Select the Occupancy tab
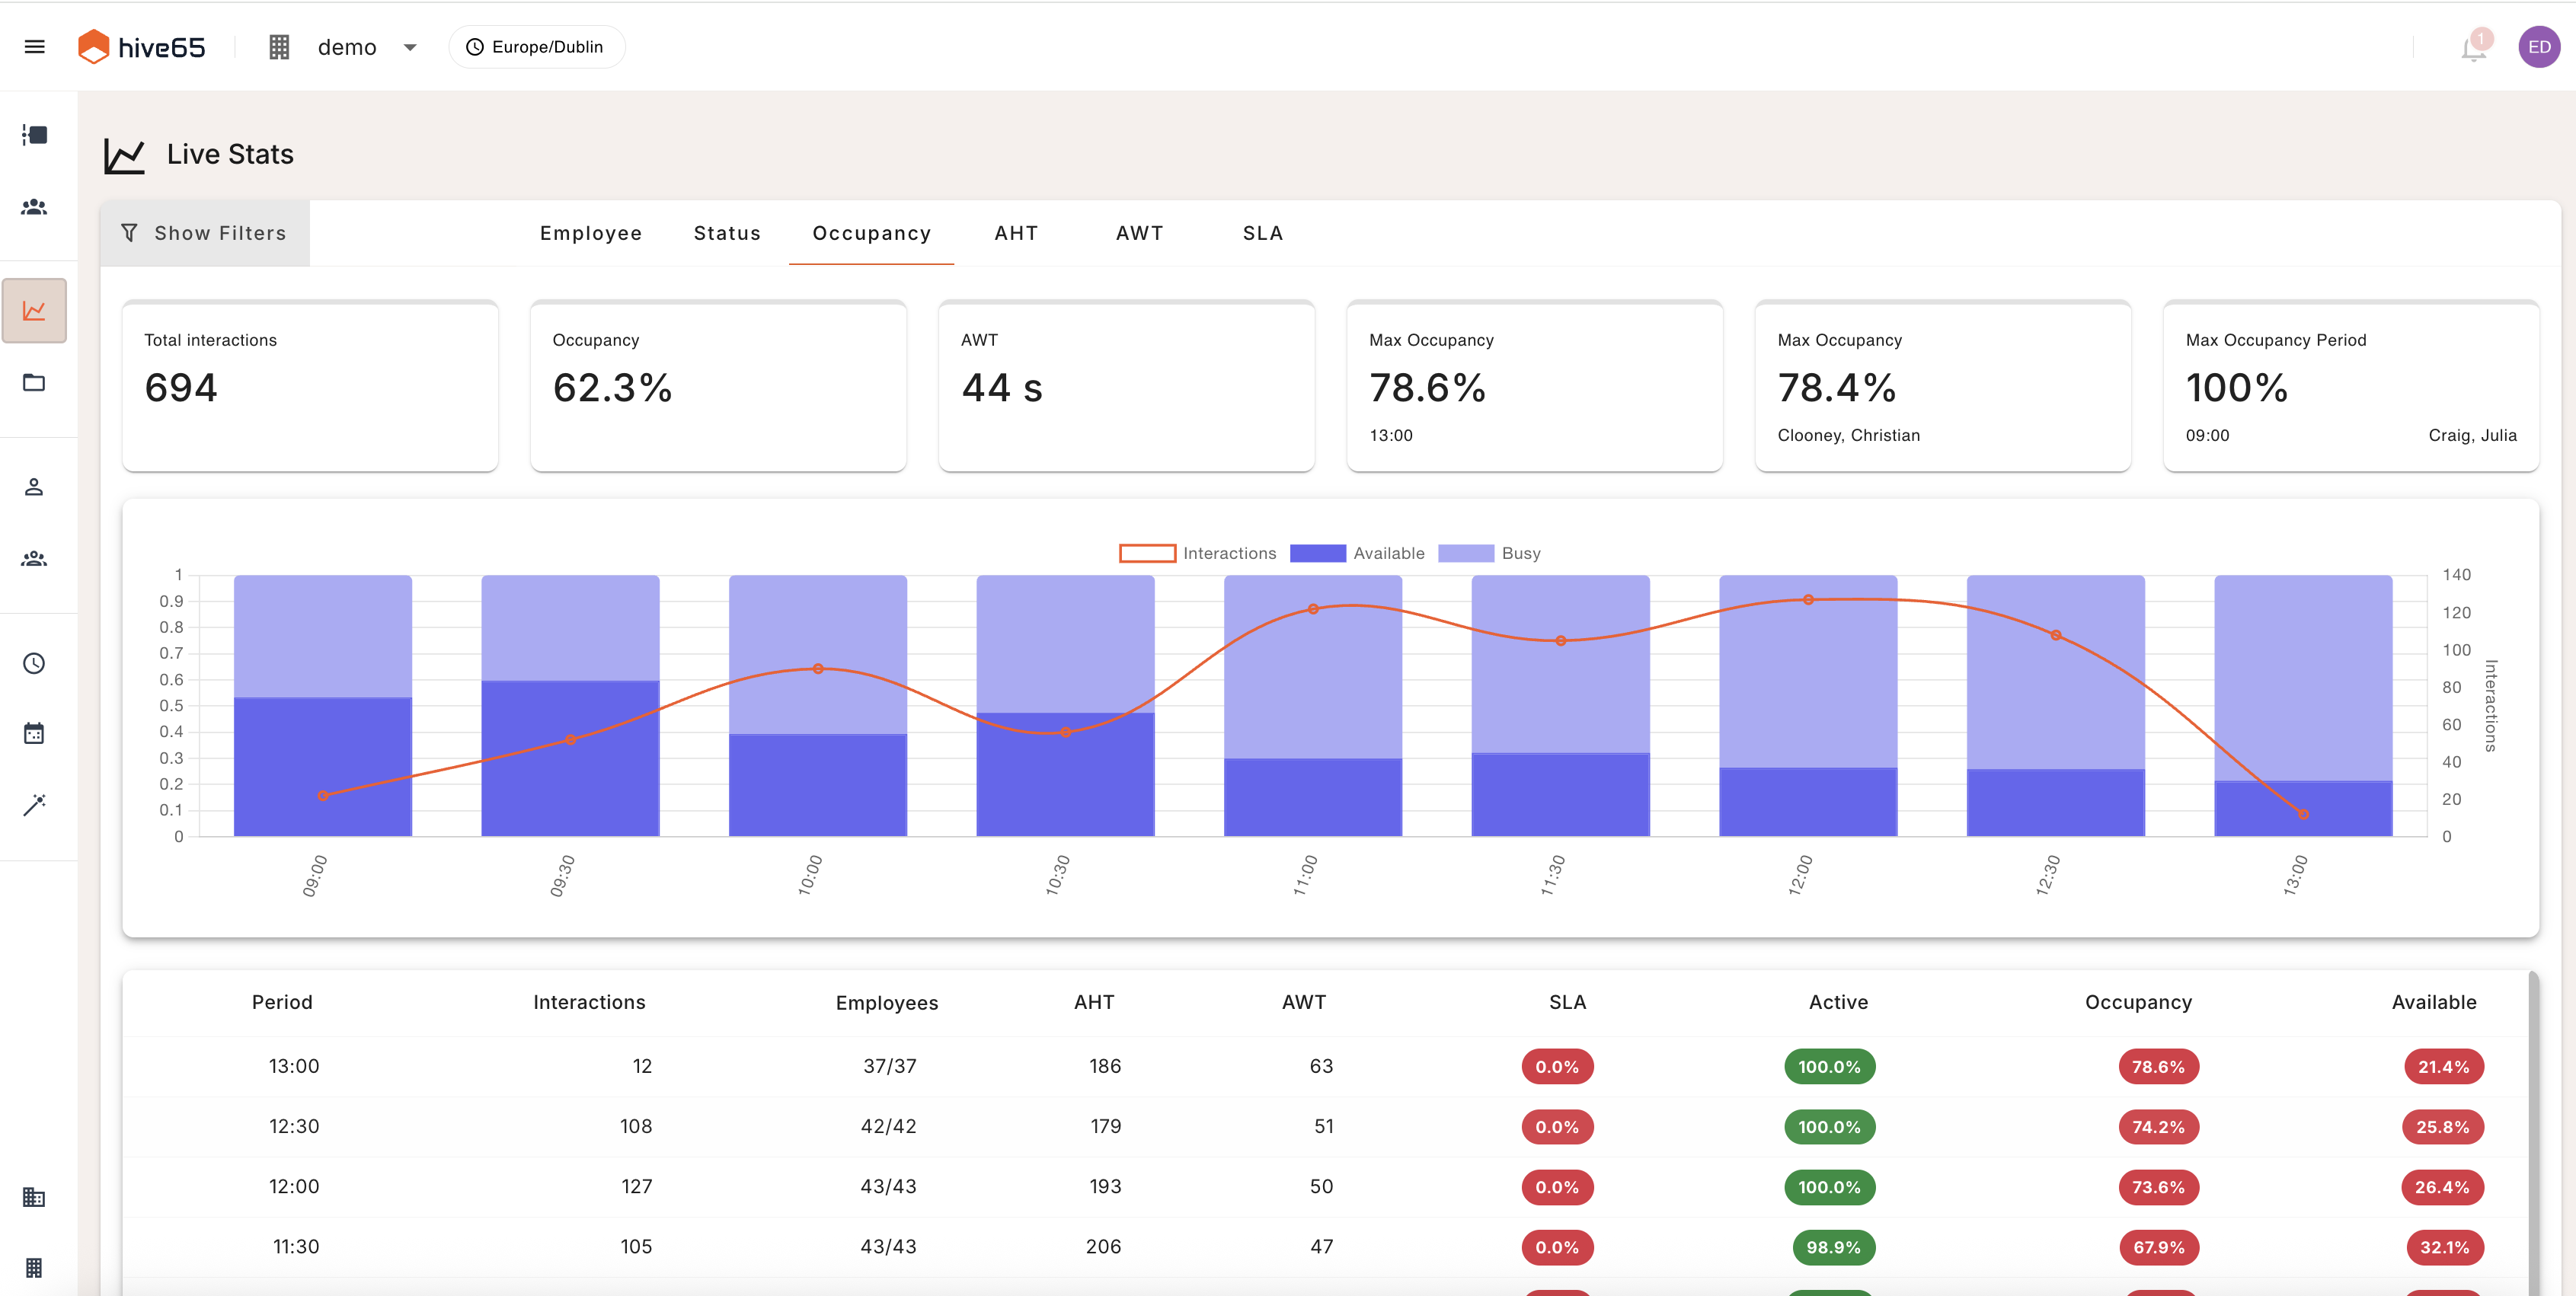Viewport: 2576px width, 1296px height. pos(871,233)
